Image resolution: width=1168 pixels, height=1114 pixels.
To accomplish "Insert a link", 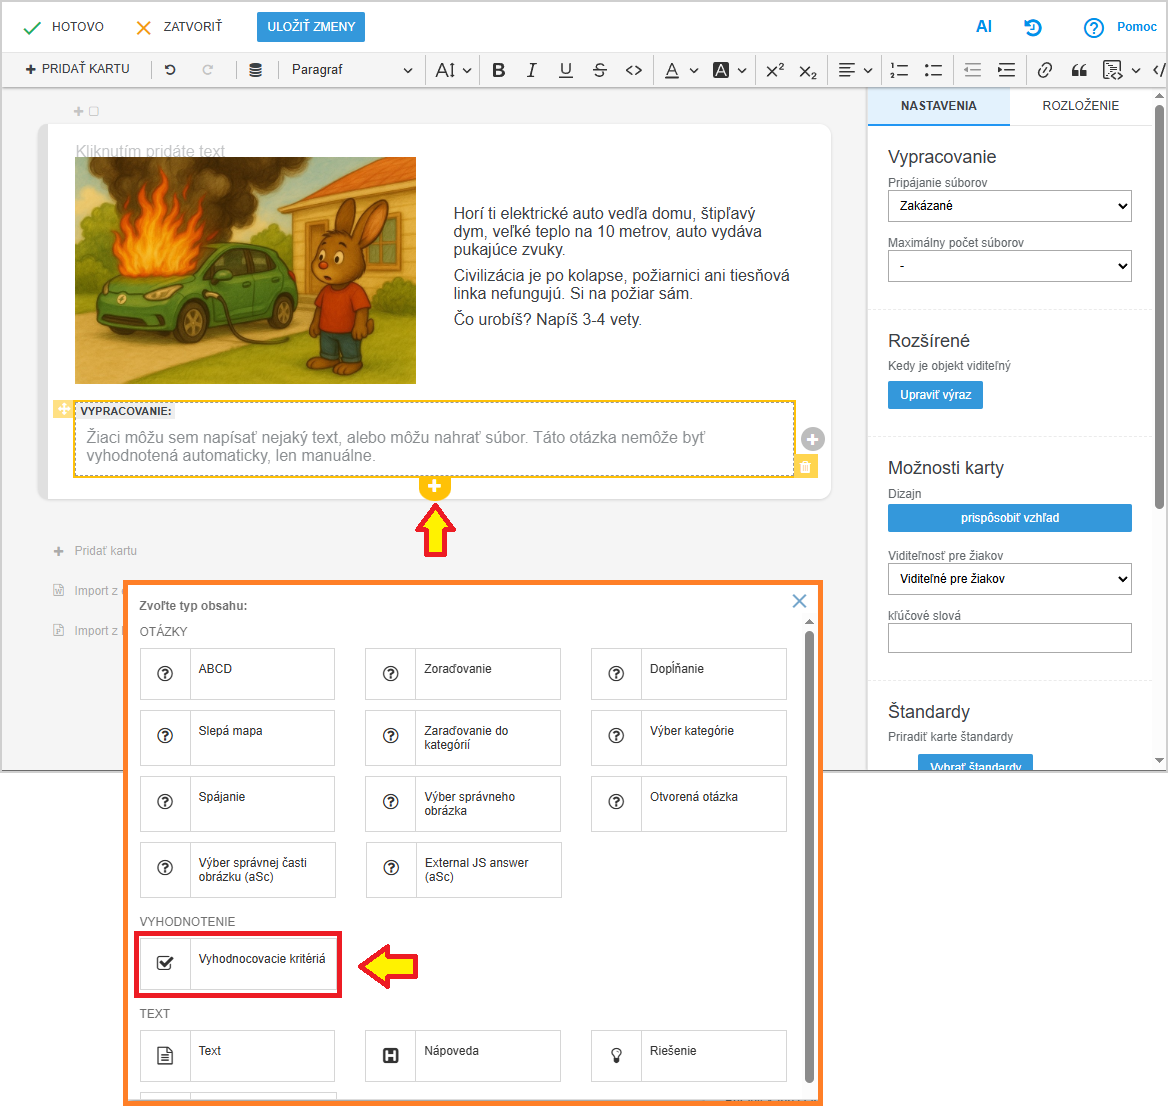I will [x=1044, y=70].
